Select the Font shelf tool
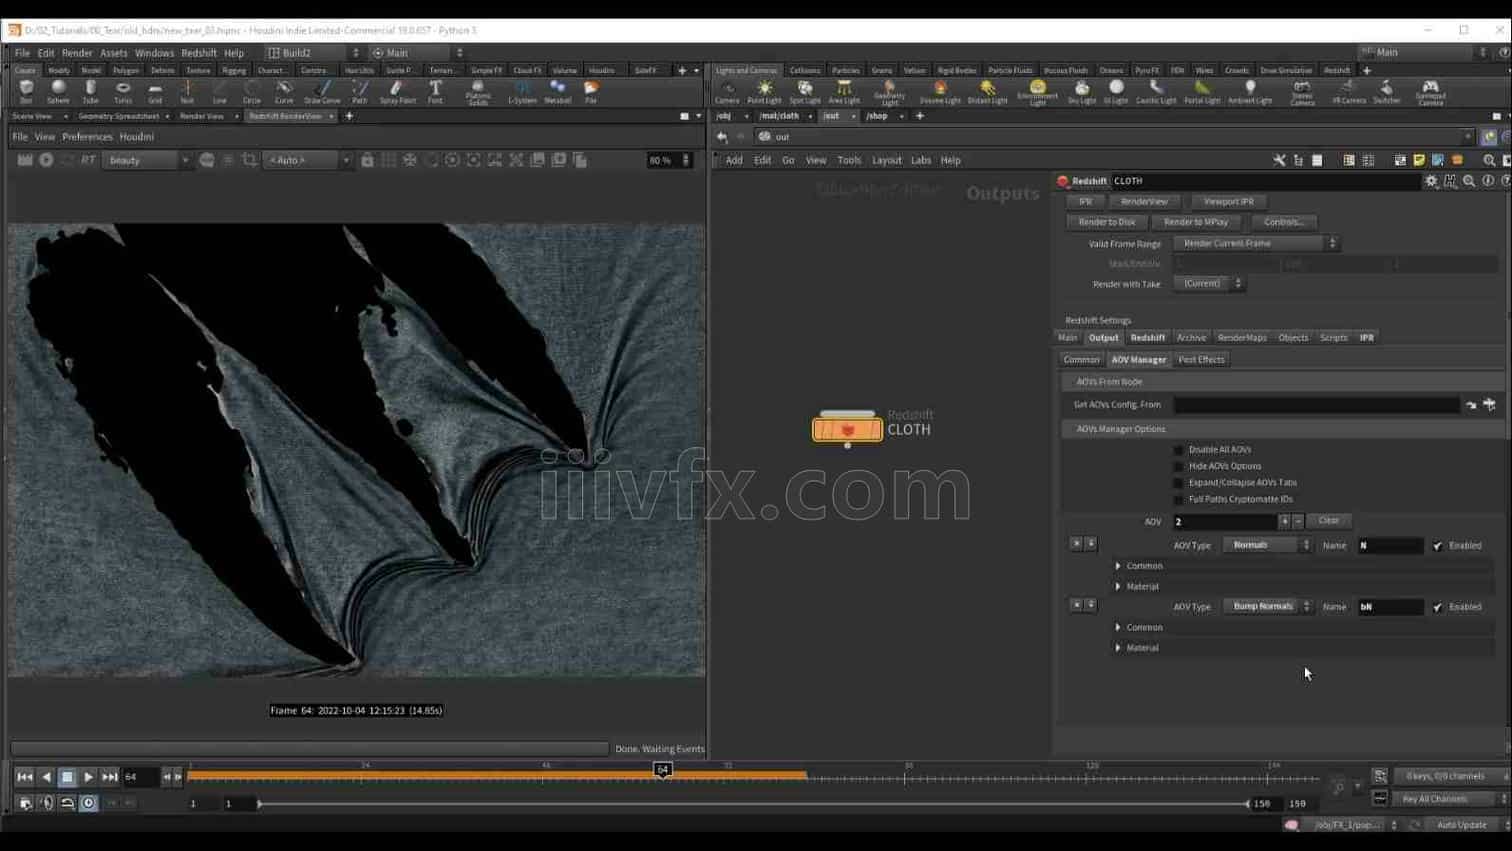The image size is (1512, 851). (435, 92)
